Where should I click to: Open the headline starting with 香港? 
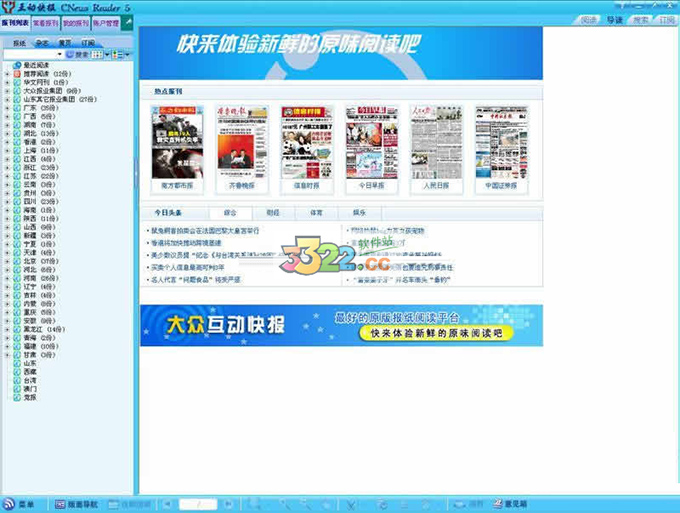(186, 243)
